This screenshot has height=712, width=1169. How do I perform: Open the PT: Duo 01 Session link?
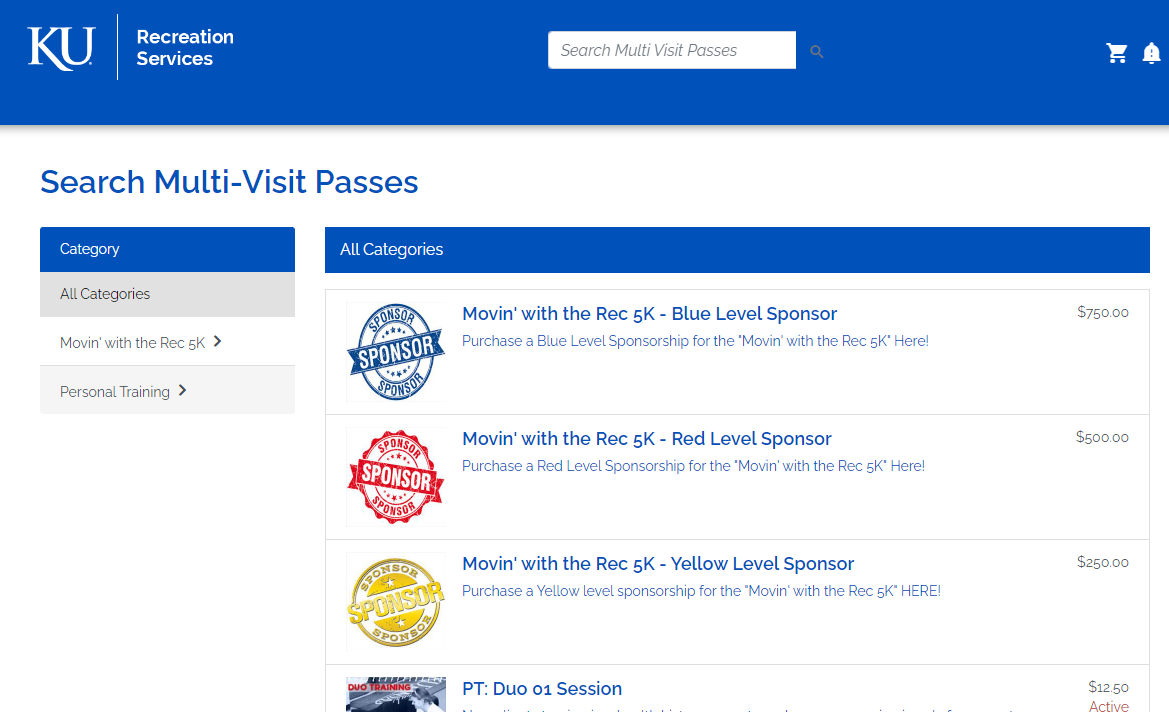pyautogui.click(x=541, y=689)
